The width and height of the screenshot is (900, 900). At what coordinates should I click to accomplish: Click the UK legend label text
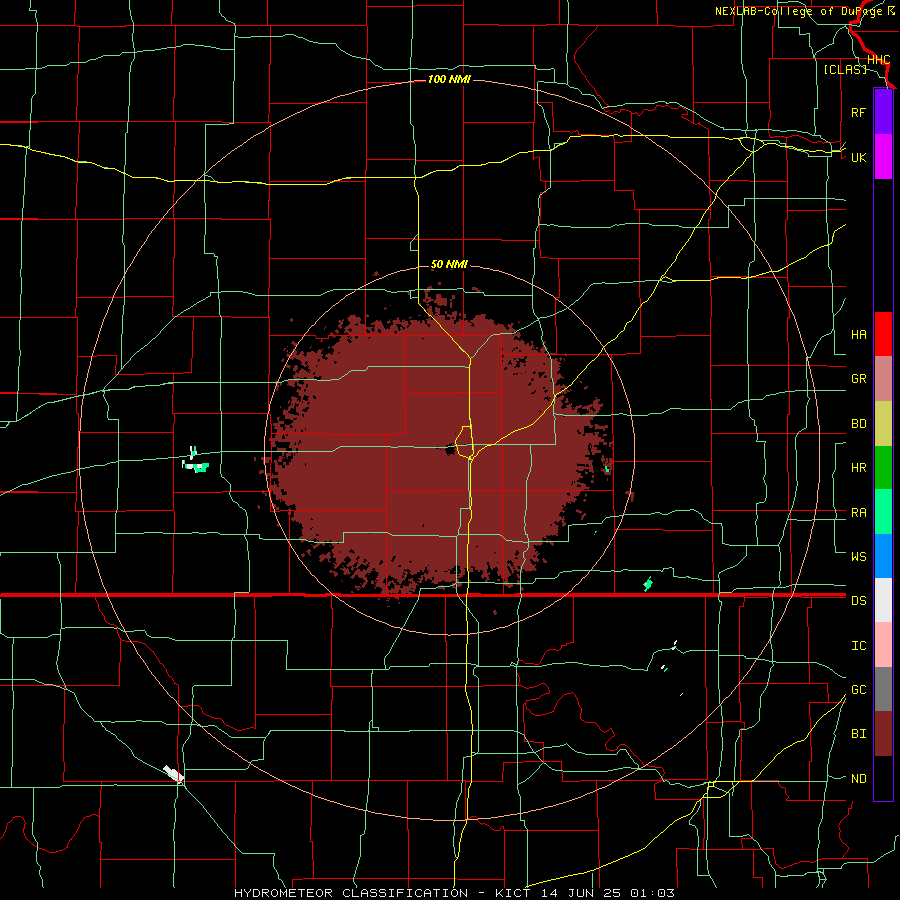pyautogui.click(x=858, y=157)
